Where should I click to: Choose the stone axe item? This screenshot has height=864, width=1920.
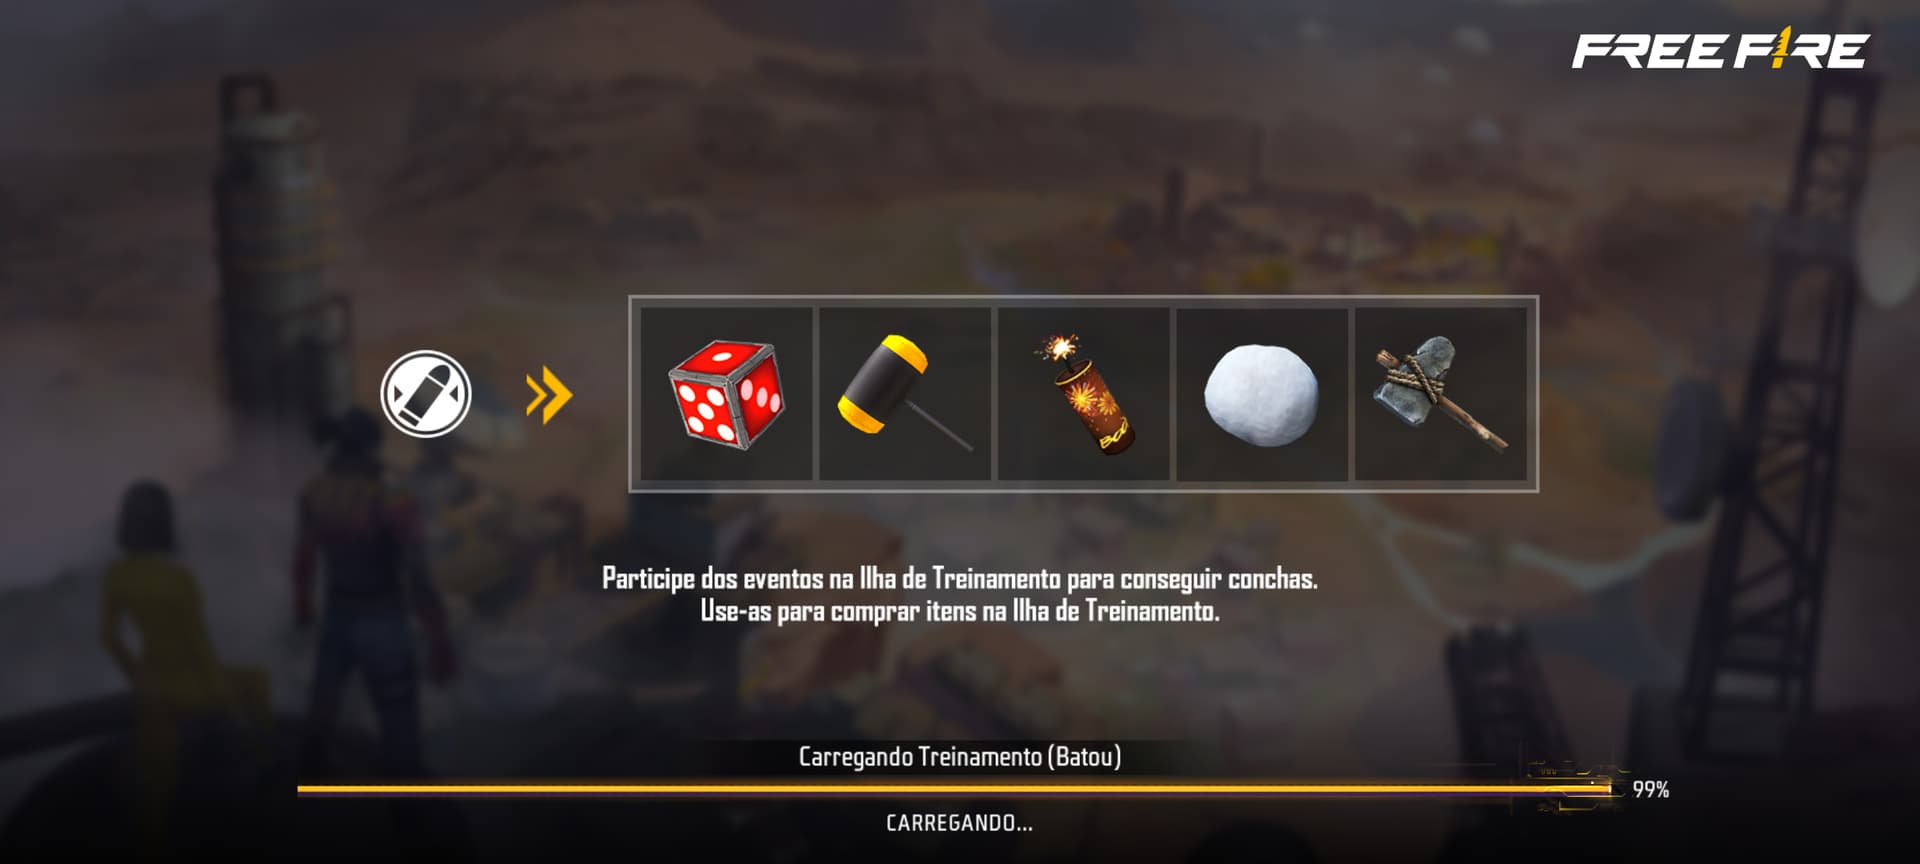[1441, 394]
